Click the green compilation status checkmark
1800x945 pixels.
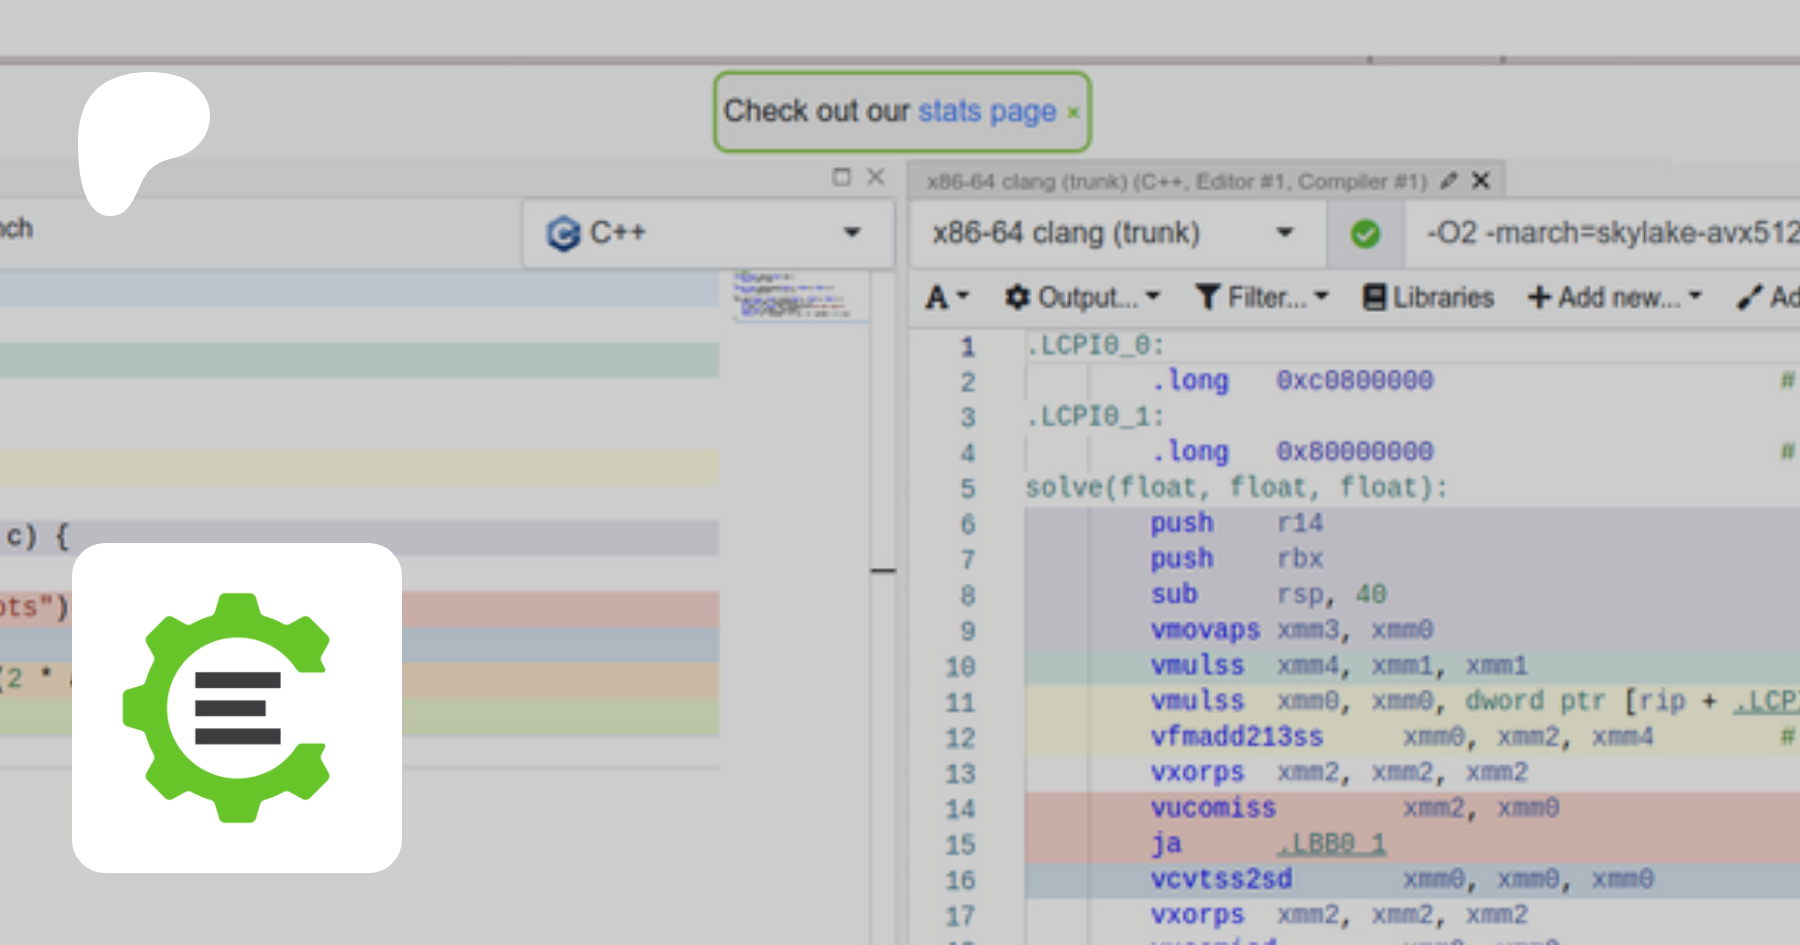tap(1365, 234)
